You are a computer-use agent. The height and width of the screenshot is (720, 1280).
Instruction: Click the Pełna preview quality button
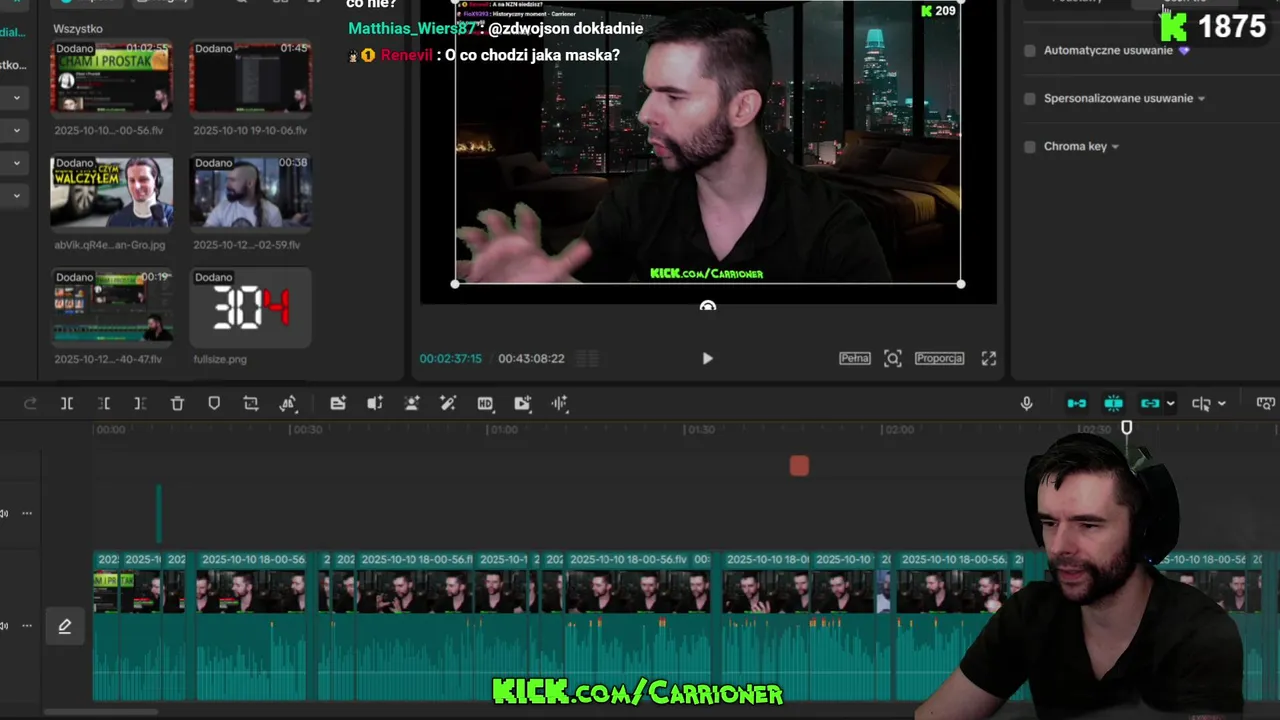(x=854, y=358)
